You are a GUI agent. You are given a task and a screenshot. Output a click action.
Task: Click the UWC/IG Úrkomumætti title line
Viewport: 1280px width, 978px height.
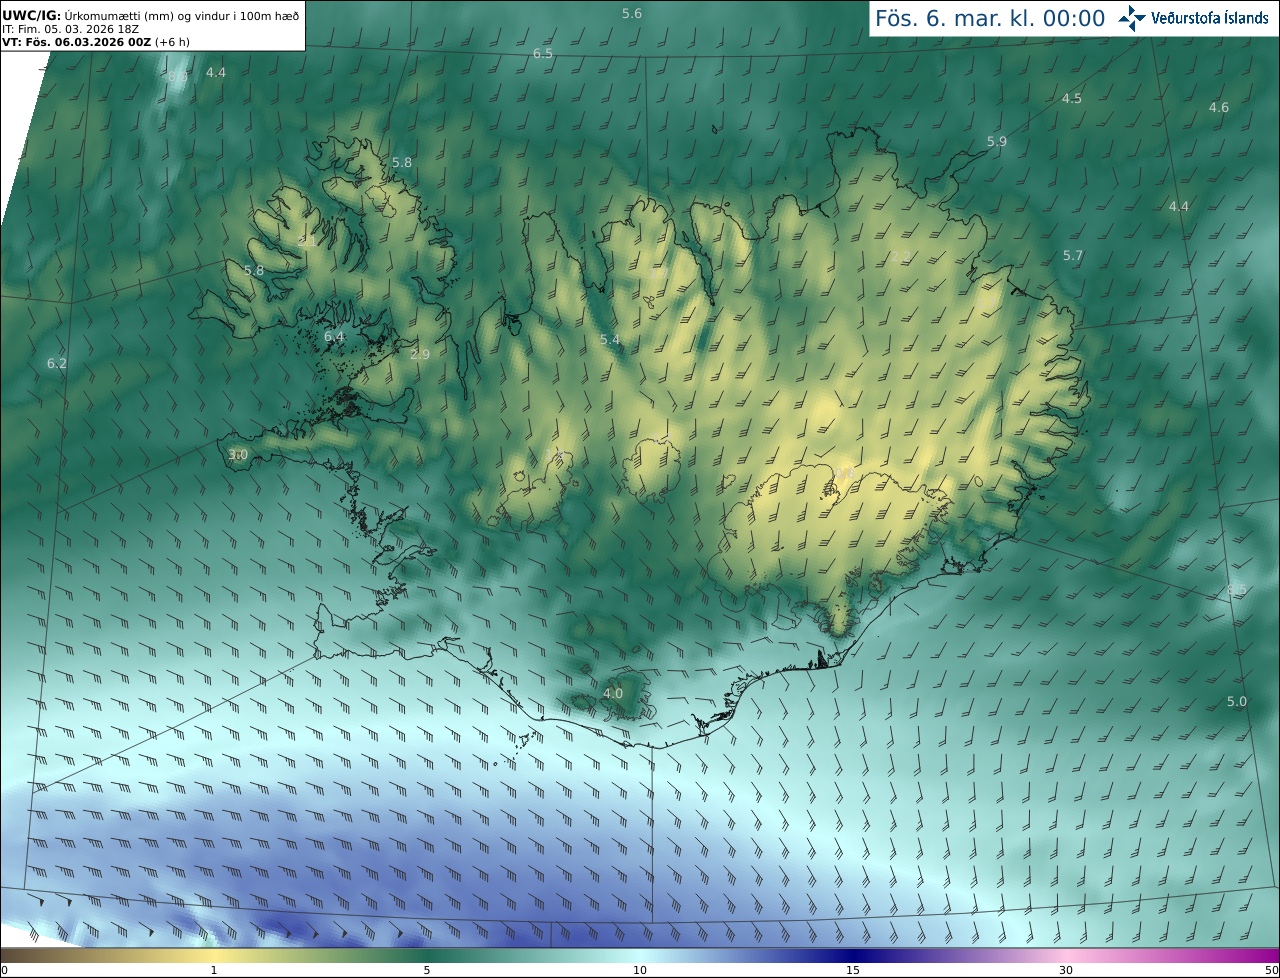tap(151, 16)
